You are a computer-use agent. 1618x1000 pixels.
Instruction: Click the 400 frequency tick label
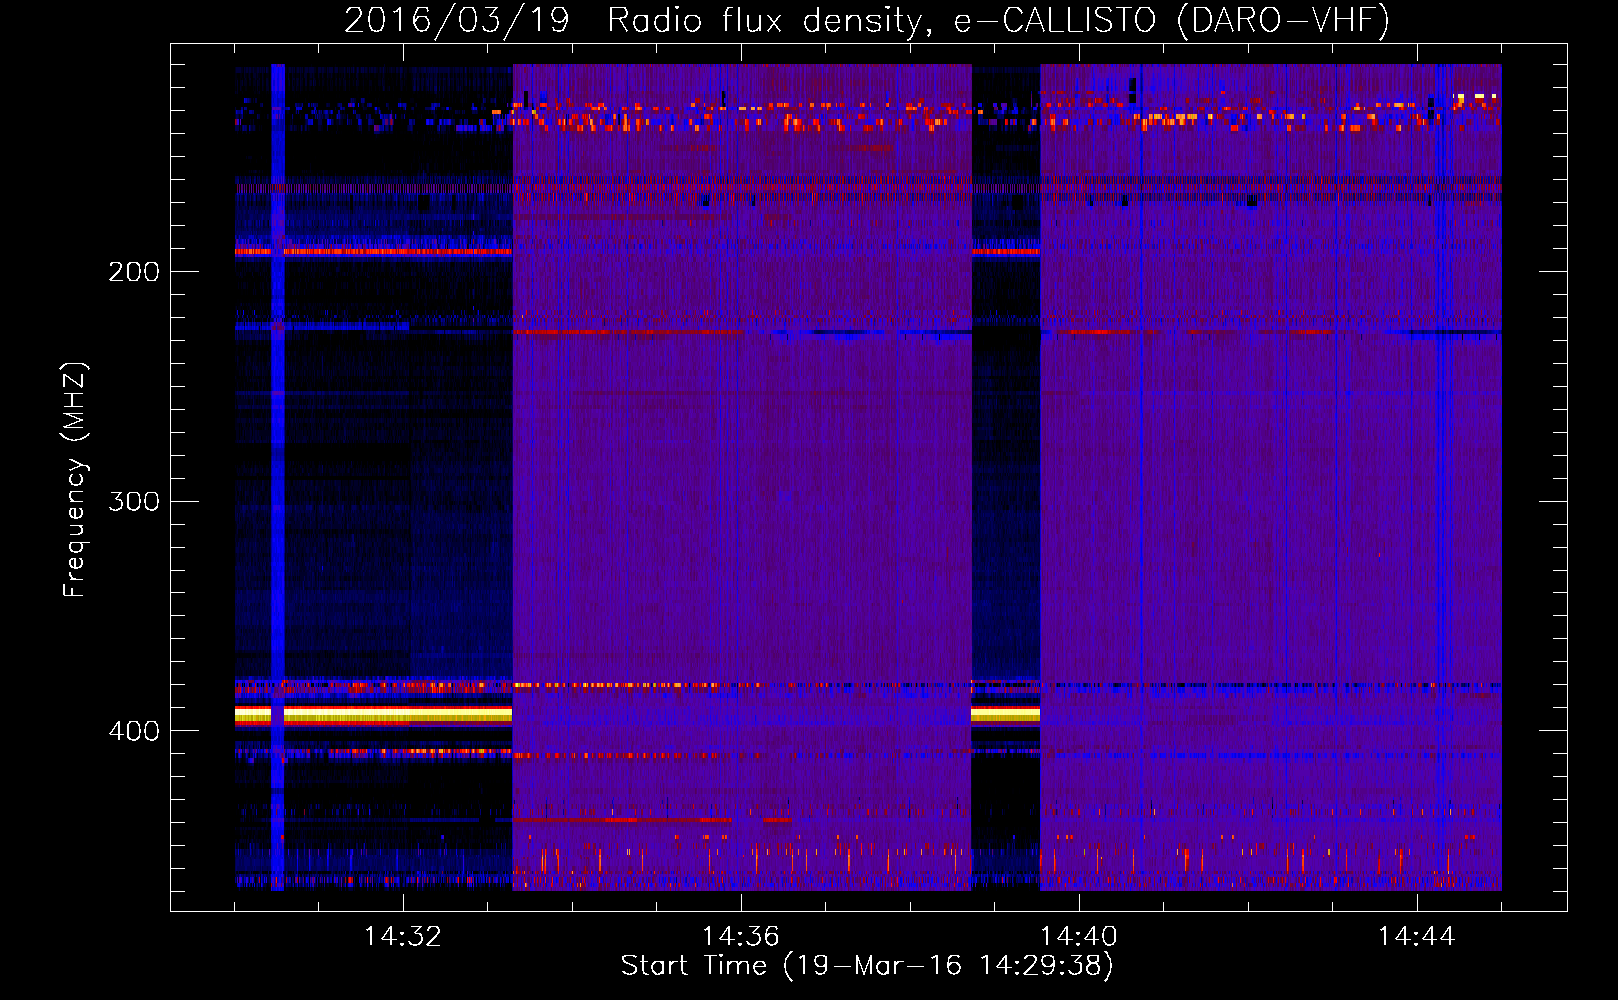tap(134, 731)
